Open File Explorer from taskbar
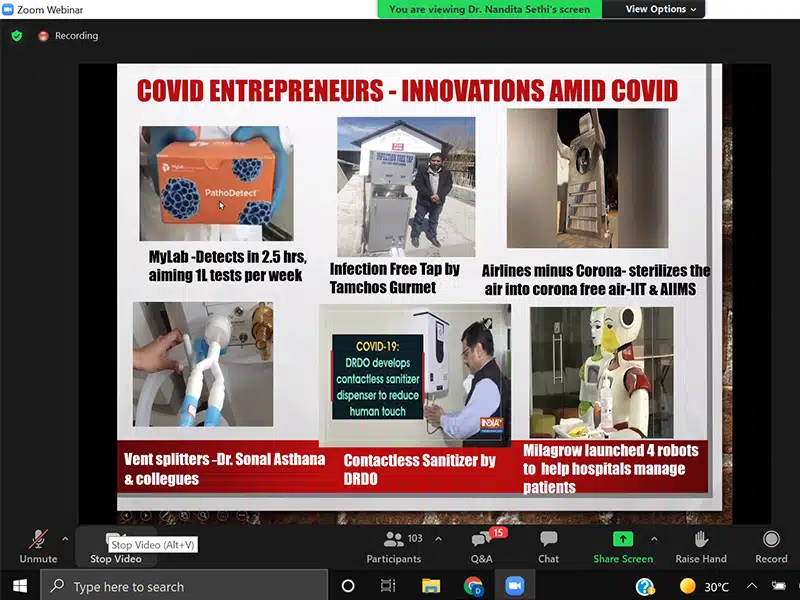This screenshot has height=600, width=800. (431, 586)
